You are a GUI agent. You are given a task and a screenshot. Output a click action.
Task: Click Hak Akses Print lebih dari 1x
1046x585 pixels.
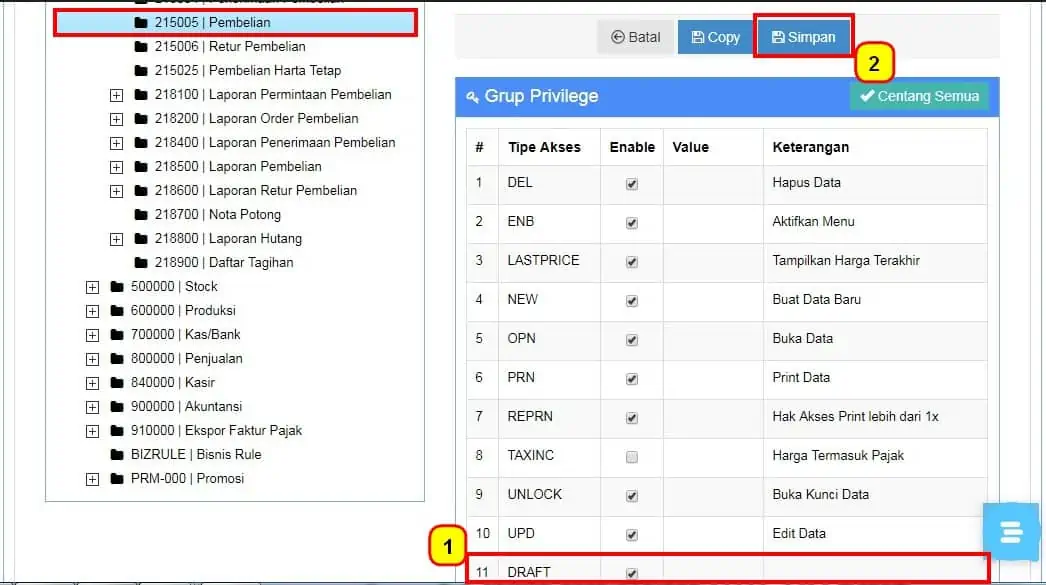[x=855, y=417]
